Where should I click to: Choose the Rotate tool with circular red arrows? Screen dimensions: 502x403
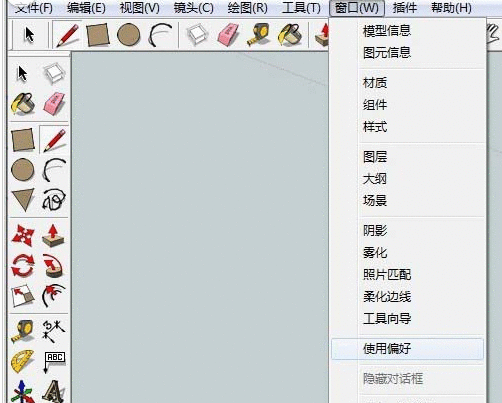coord(23,266)
